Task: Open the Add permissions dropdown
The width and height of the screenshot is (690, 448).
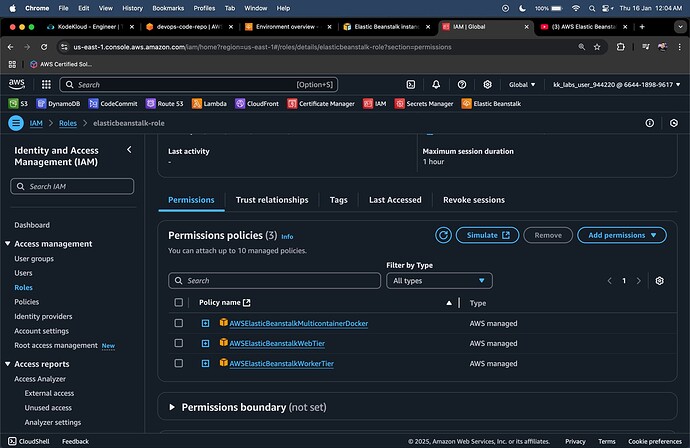Action: point(621,235)
